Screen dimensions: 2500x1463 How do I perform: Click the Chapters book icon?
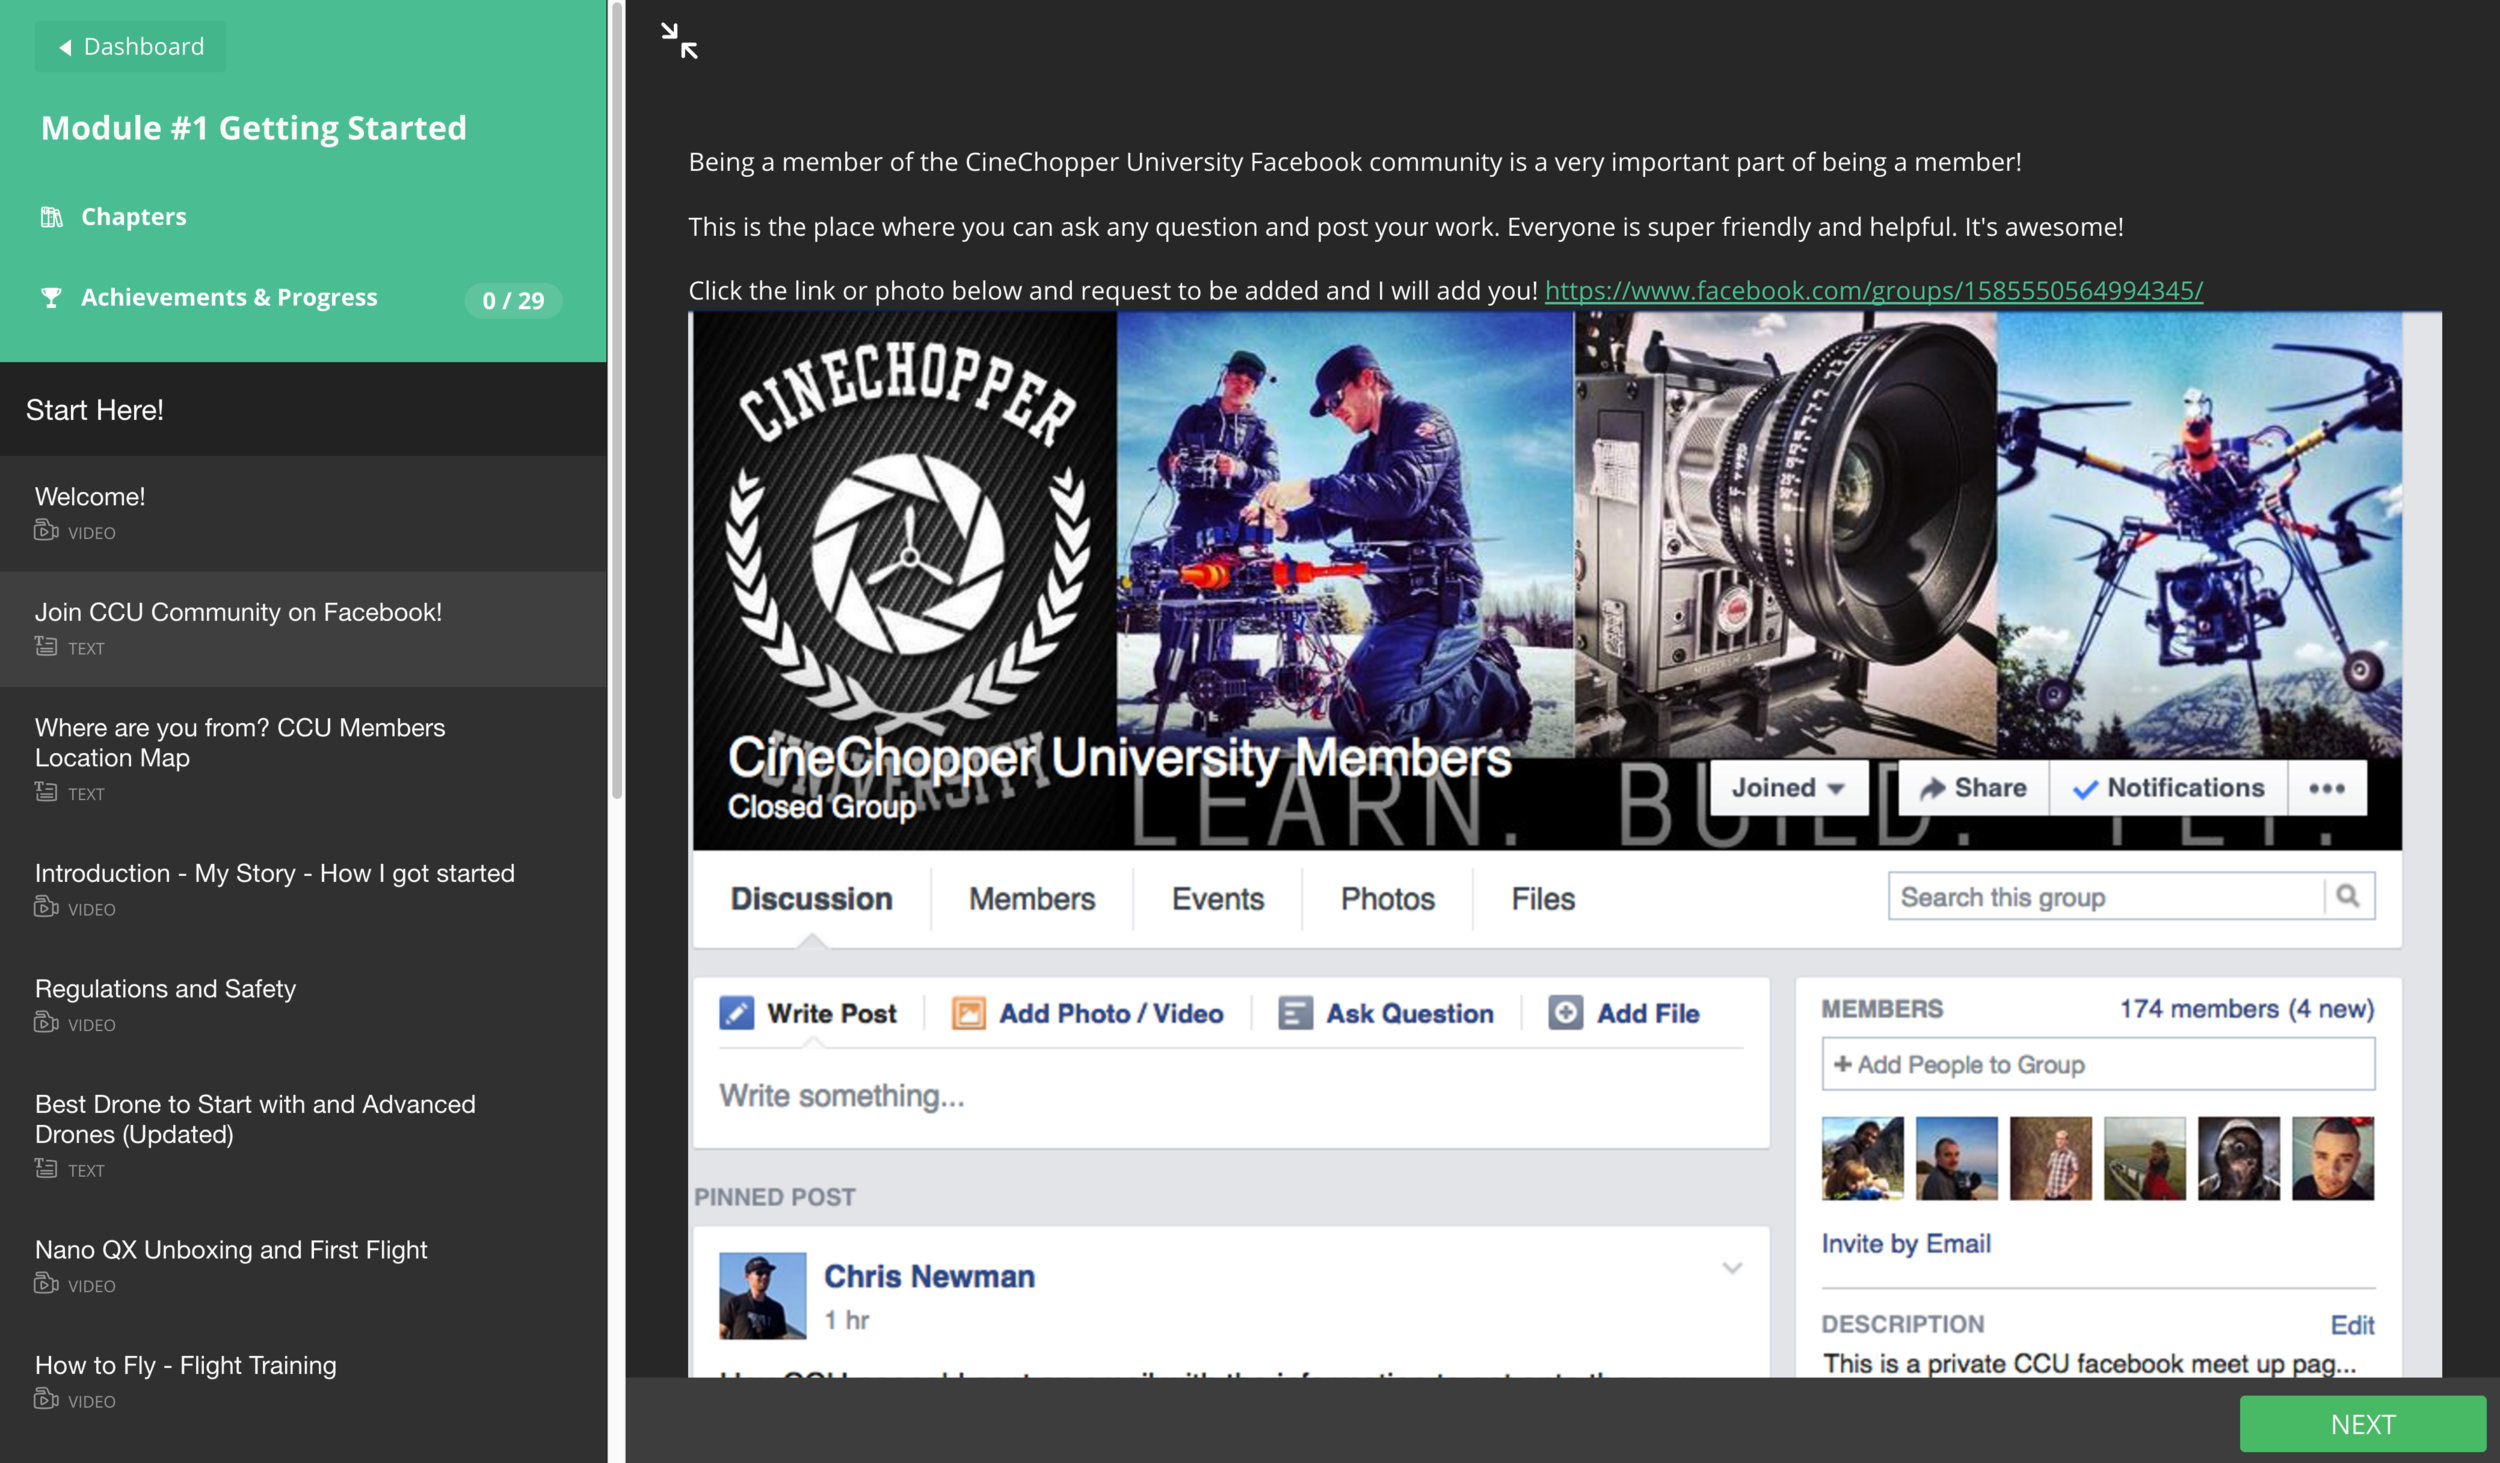(51, 216)
